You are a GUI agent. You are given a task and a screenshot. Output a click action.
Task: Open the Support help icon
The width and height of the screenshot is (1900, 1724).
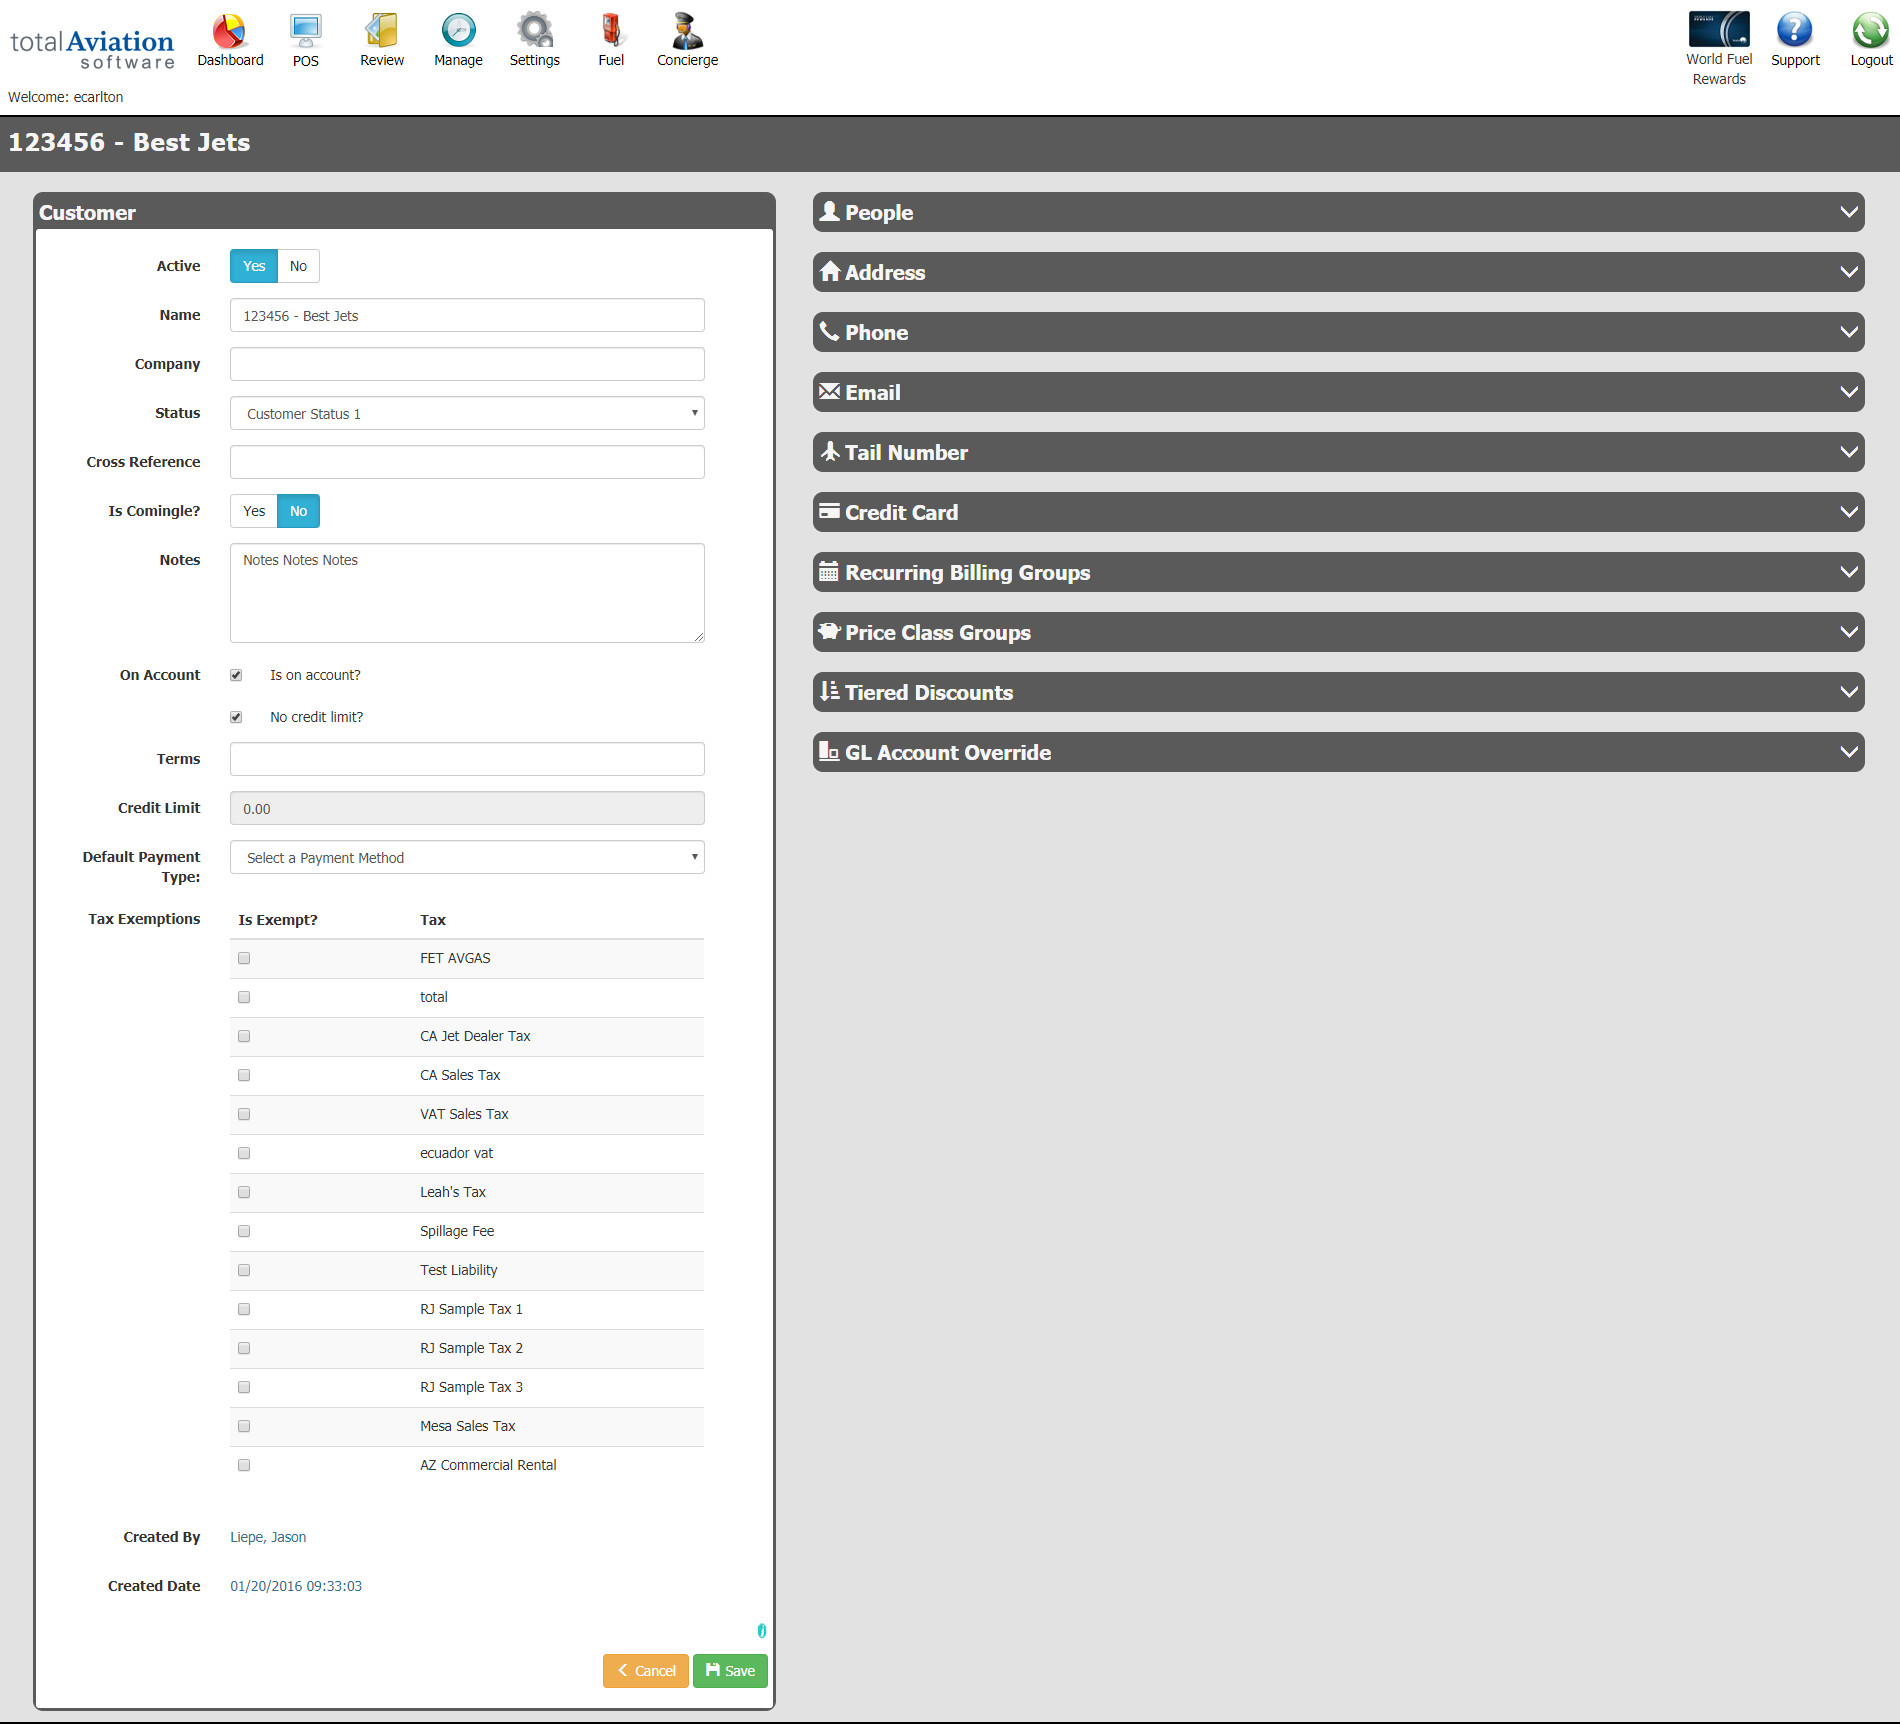click(x=1795, y=30)
